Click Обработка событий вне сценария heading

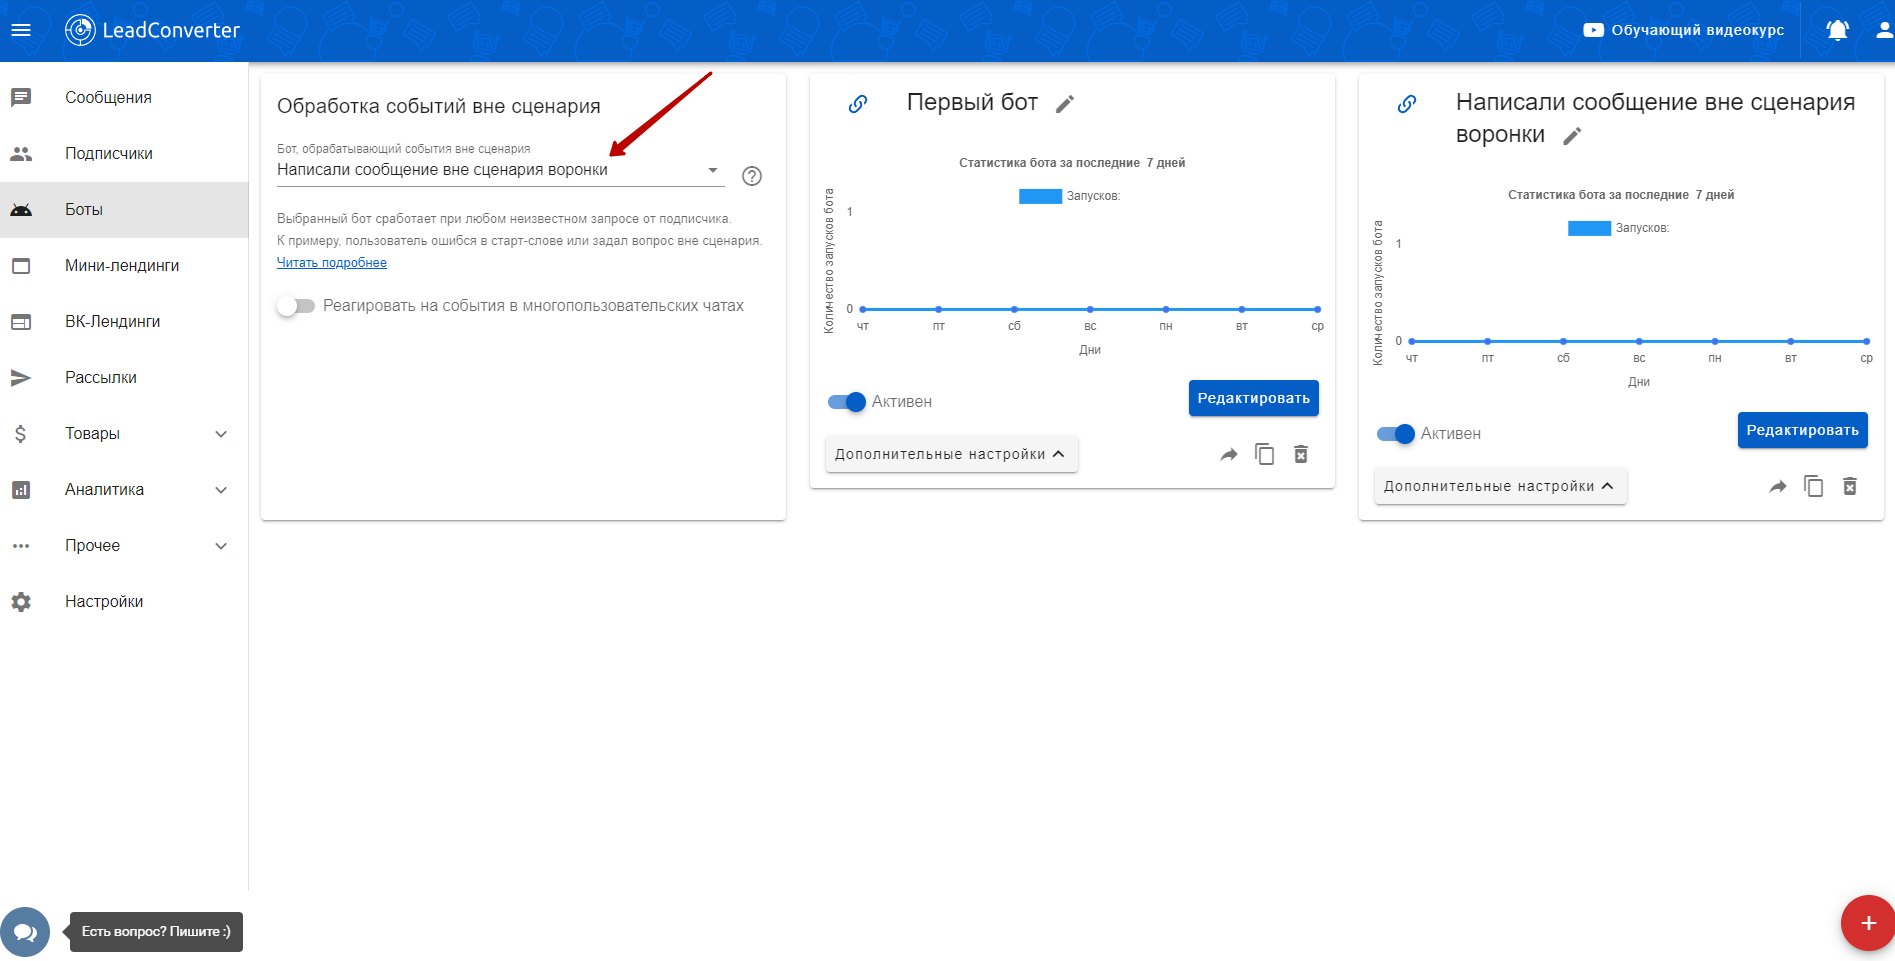[x=439, y=106]
